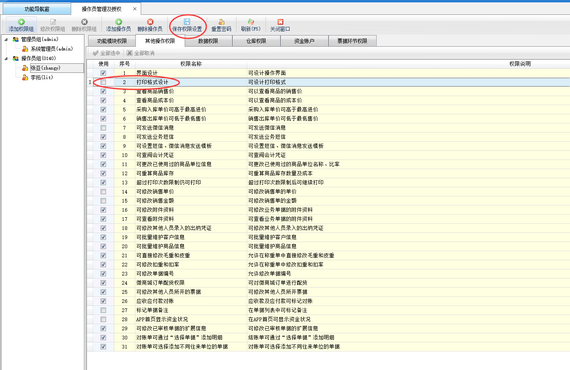The image size is (570, 370).
Task: Uncheck the 界面设计 permission checkbox
Action: tap(104, 73)
